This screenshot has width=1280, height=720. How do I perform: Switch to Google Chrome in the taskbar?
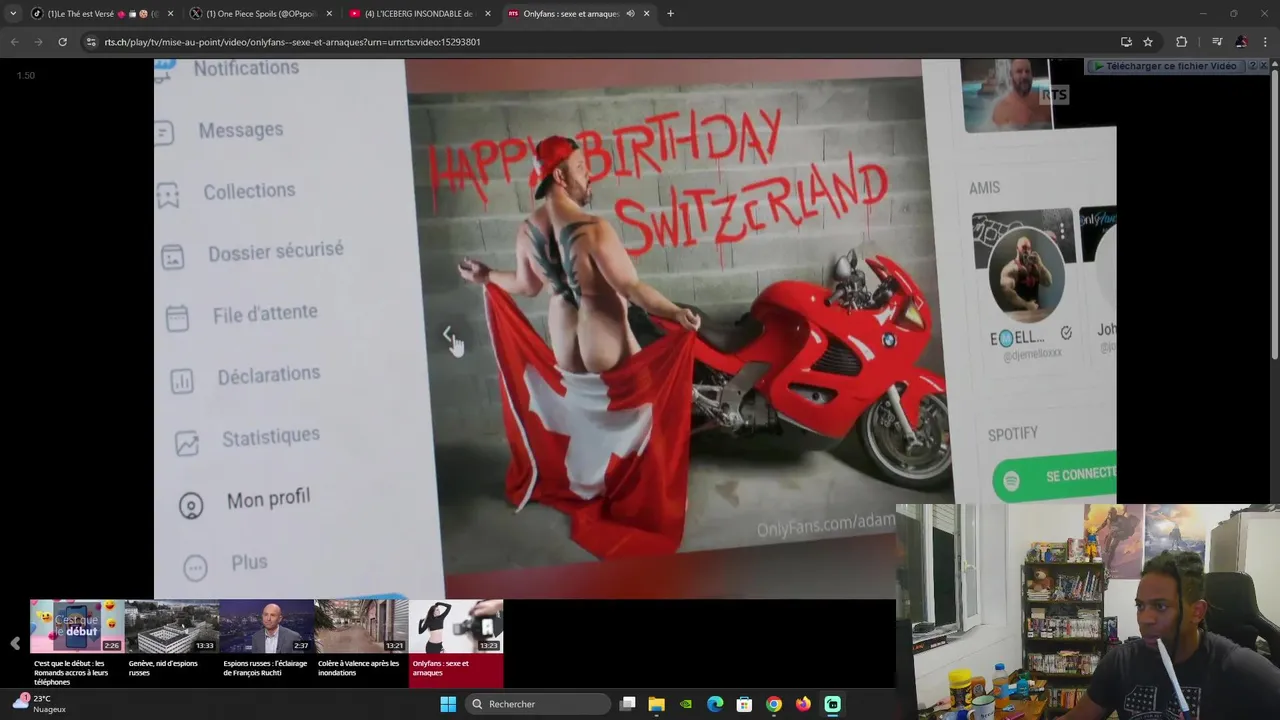point(773,704)
